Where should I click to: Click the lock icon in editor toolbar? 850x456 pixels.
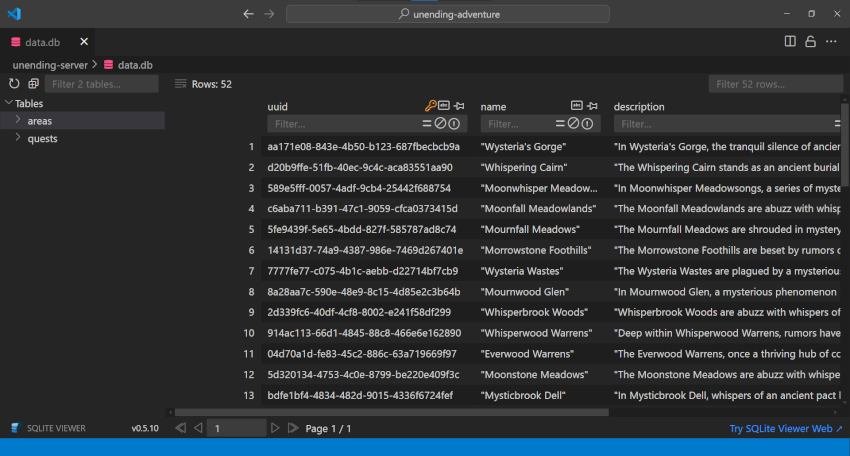(x=810, y=41)
